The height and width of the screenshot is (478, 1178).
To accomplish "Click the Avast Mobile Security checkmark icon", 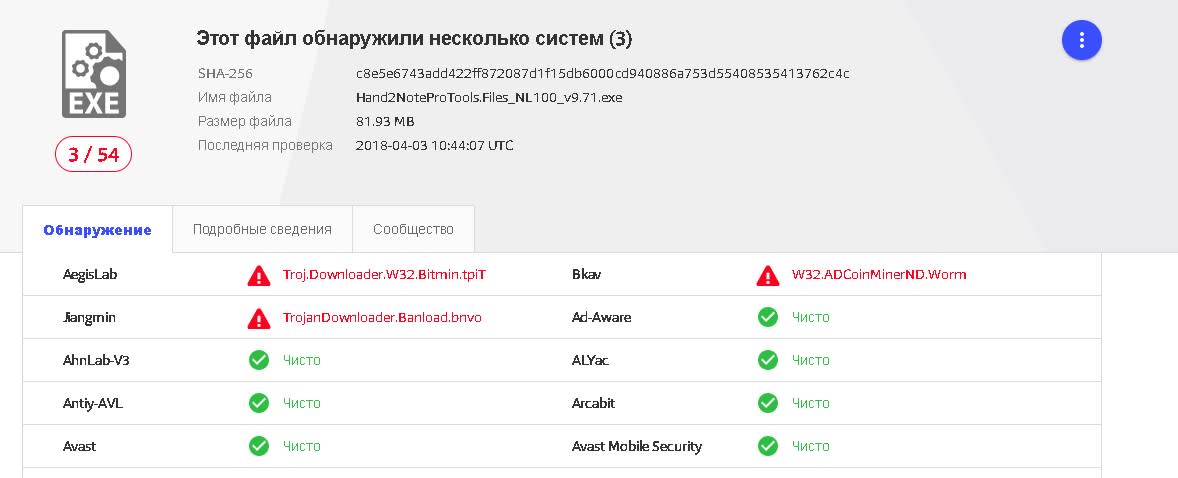I will tap(768, 446).
